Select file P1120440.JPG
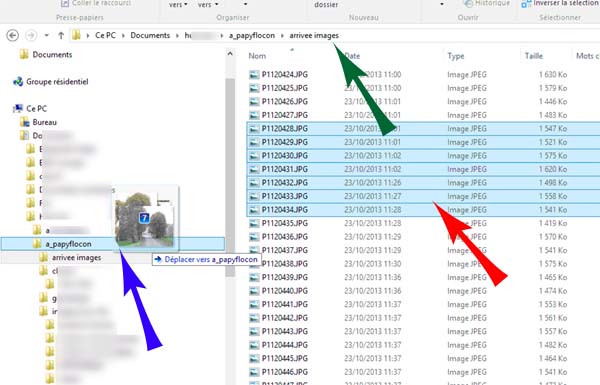 pyautogui.click(x=285, y=291)
